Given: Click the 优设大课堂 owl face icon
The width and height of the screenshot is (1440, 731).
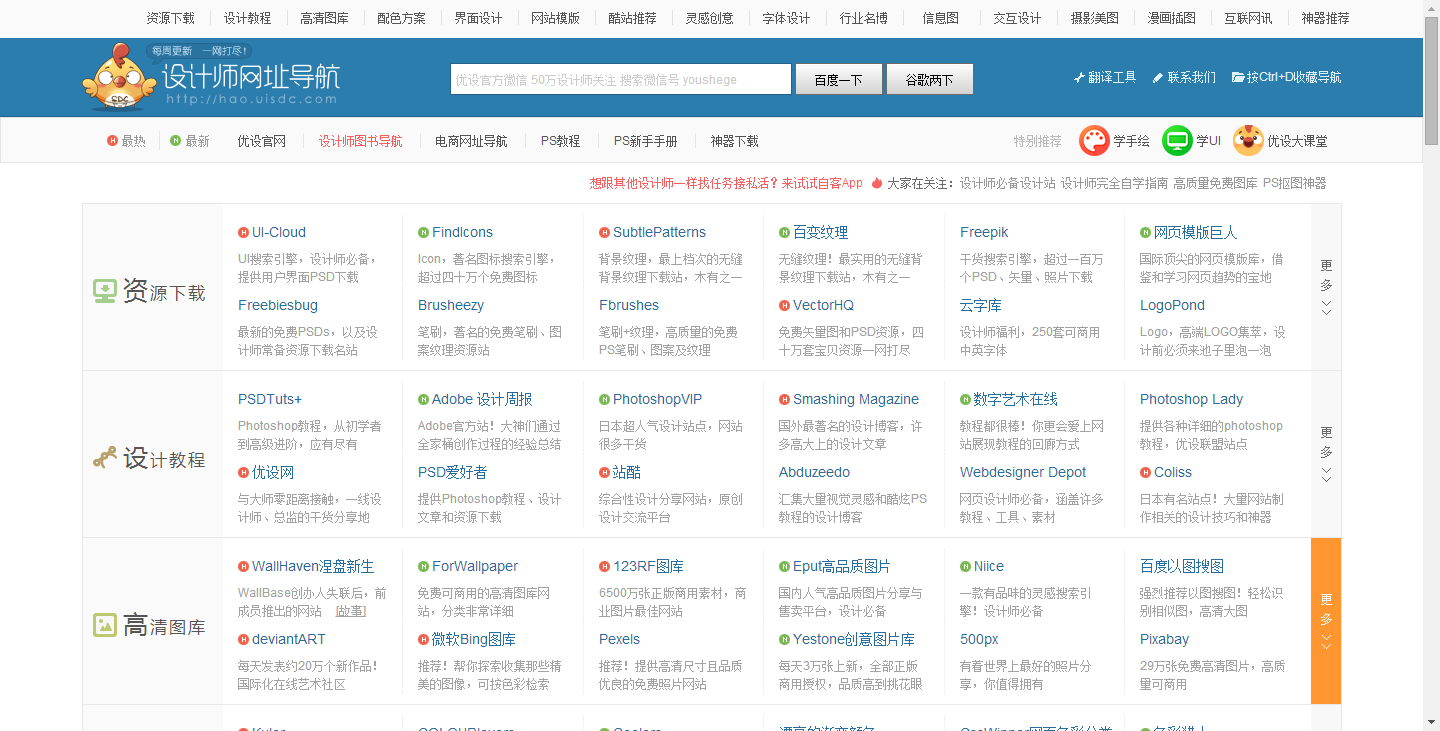Looking at the screenshot, I should click(1247, 140).
